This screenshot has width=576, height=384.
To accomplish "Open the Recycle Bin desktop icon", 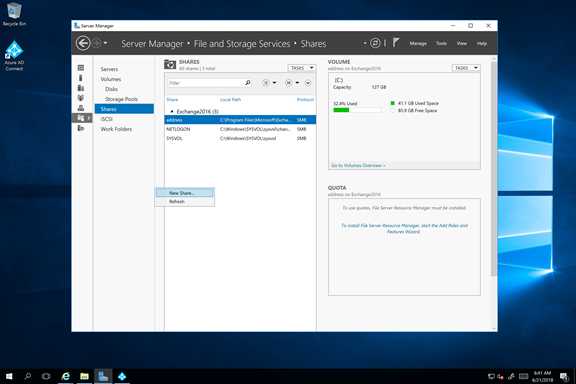I will [14, 14].
